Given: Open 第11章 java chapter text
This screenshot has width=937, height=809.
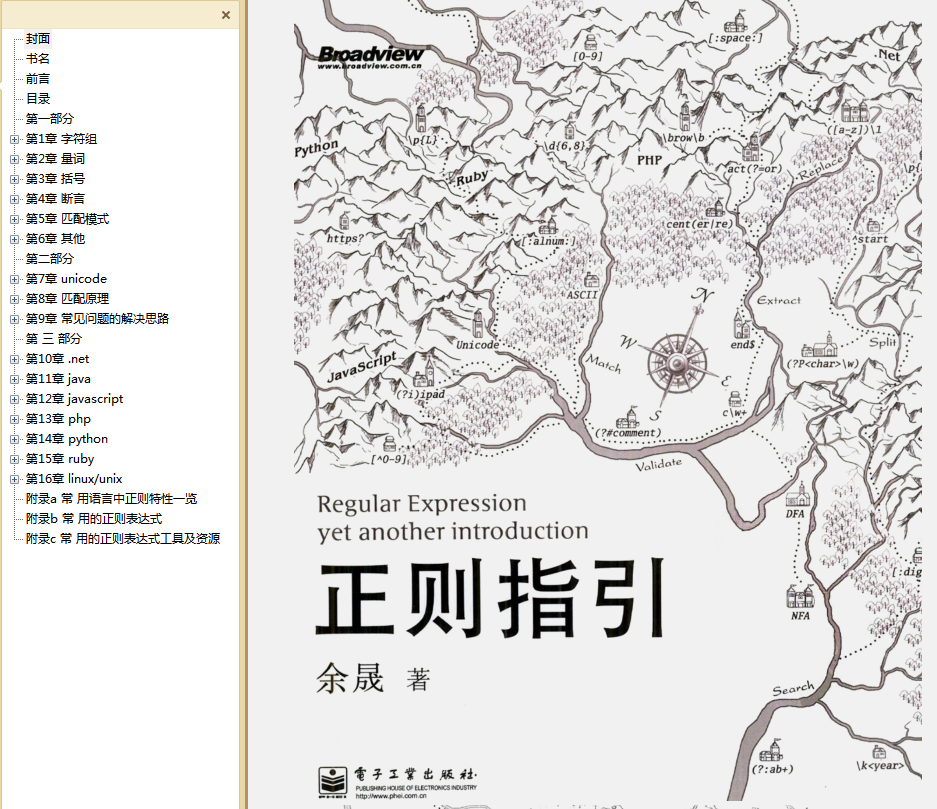Looking at the screenshot, I should (x=58, y=379).
